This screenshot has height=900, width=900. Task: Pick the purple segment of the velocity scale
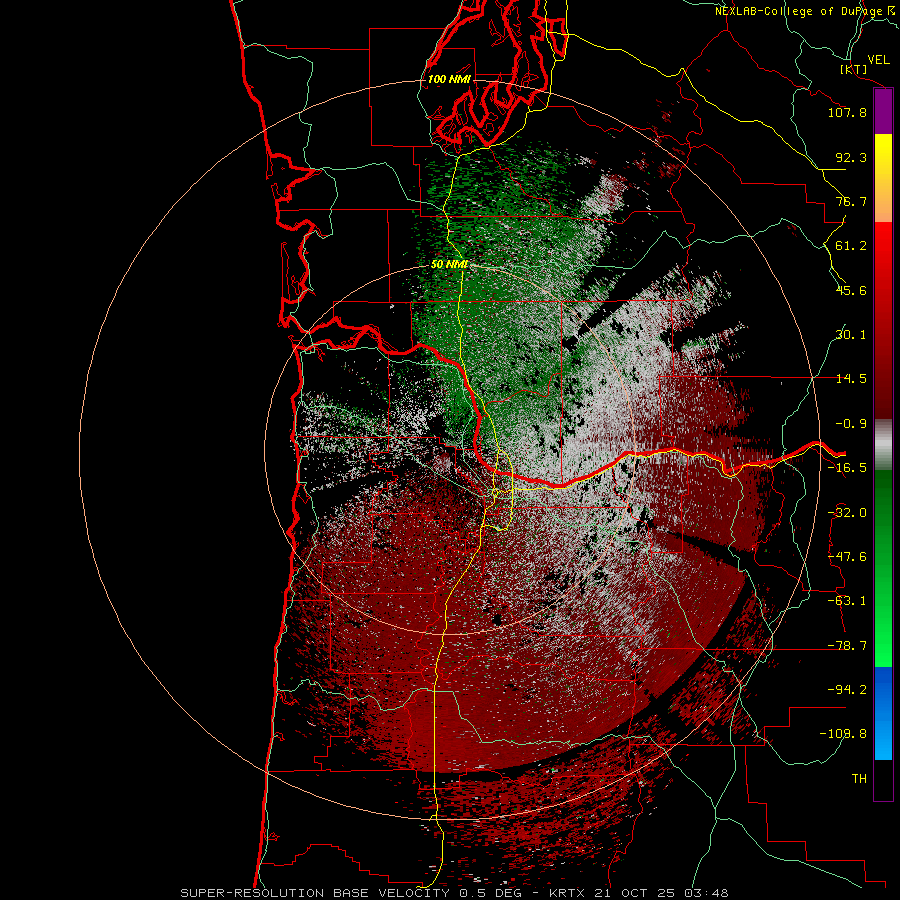click(x=883, y=112)
